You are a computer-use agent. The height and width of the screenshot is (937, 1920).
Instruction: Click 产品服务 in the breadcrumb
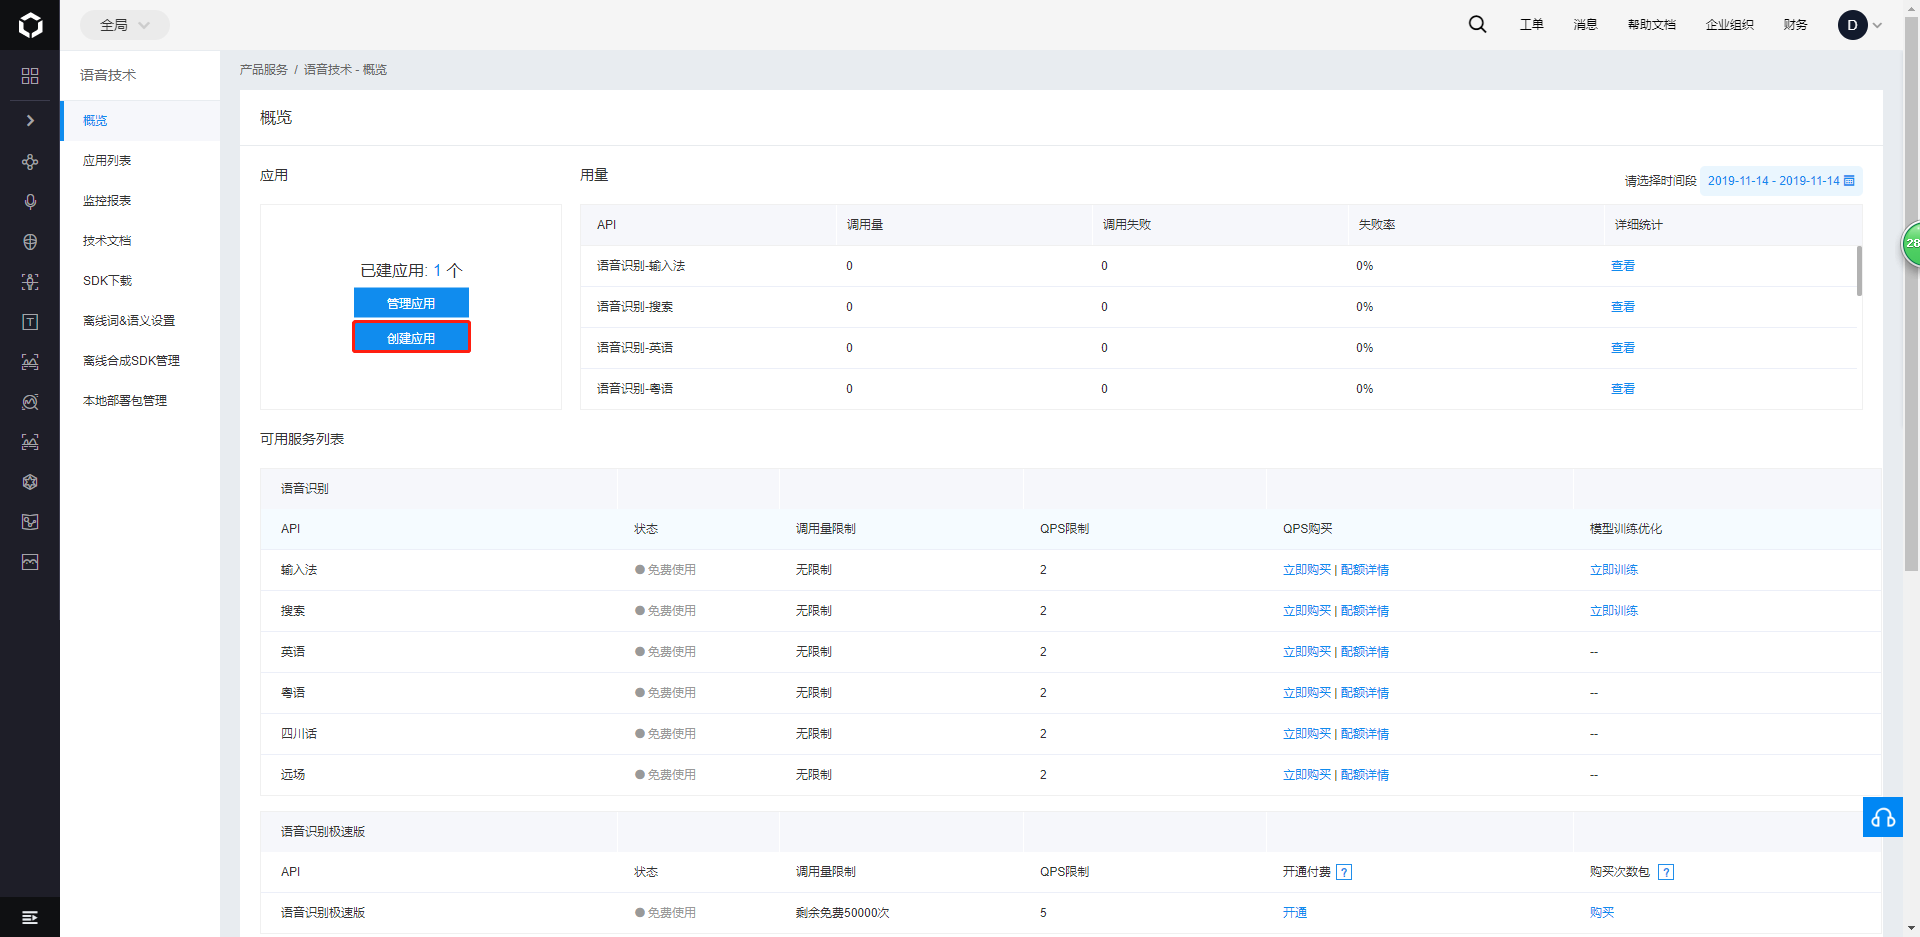(x=264, y=70)
